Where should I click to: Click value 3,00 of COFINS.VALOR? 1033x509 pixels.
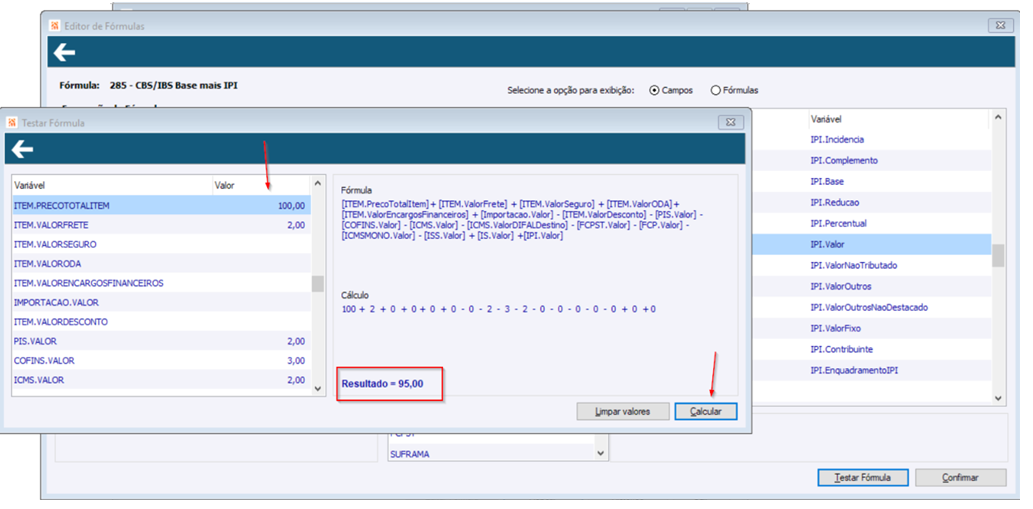pyautogui.click(x=296, y=361)
